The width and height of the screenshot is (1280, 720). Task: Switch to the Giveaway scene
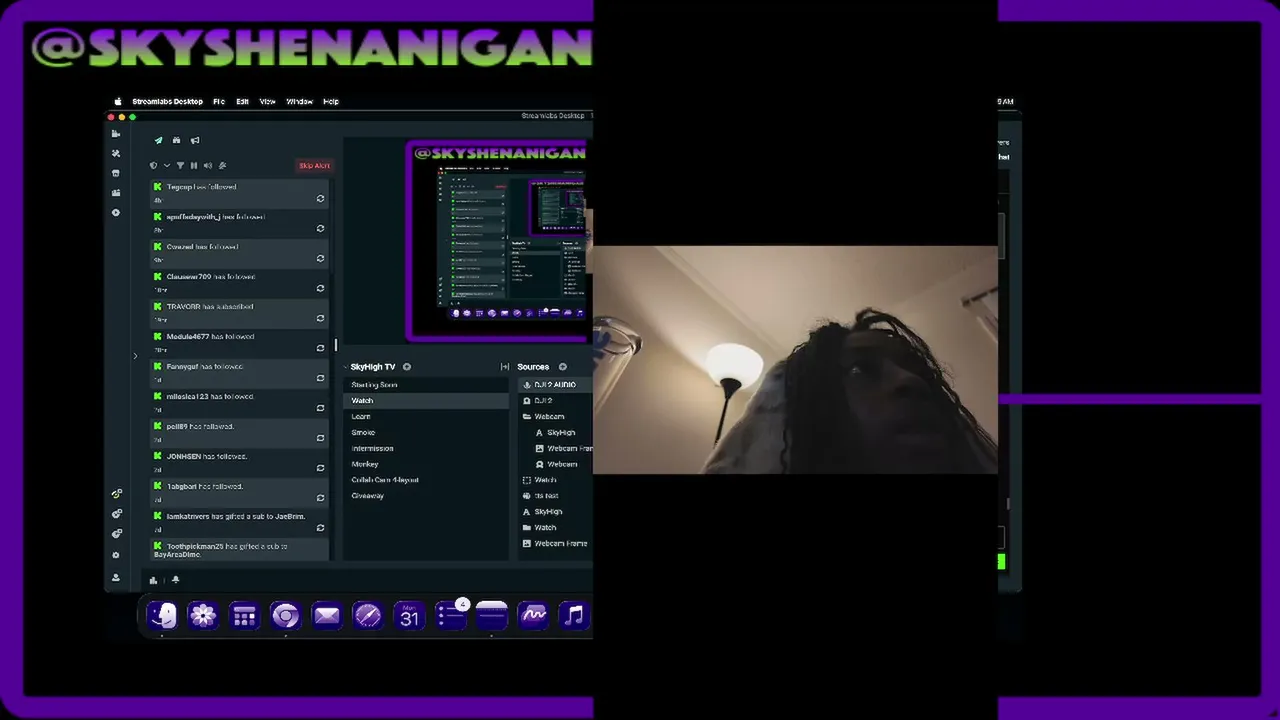coord(426,496)
